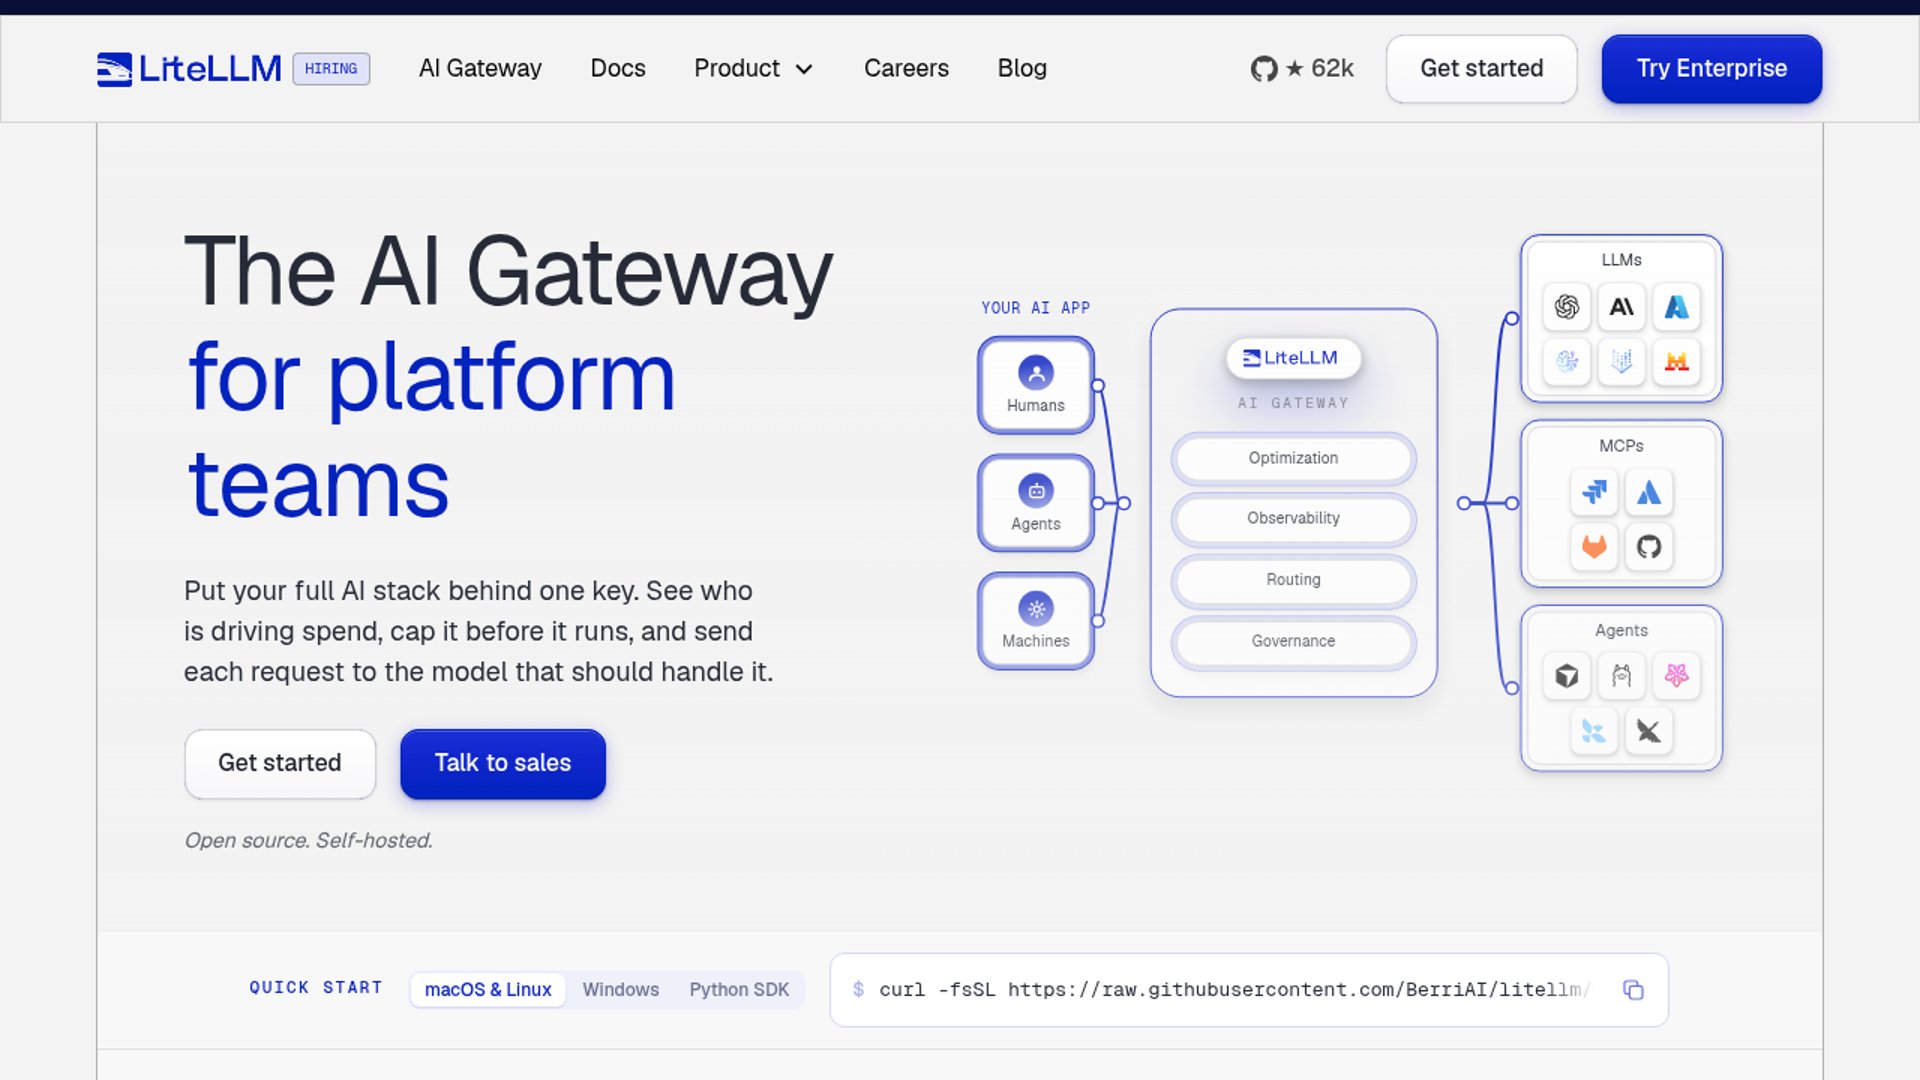Screen dimensions: 1920x1080
Task: Select the macOS & Linux tab
Action: point(488,990)
